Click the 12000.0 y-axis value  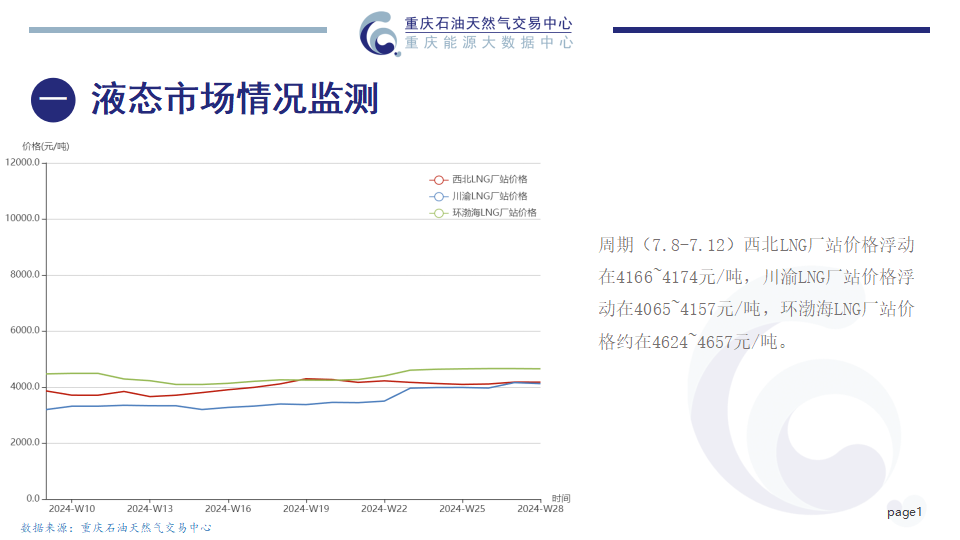pyautogui.click(x=23, y=162)
